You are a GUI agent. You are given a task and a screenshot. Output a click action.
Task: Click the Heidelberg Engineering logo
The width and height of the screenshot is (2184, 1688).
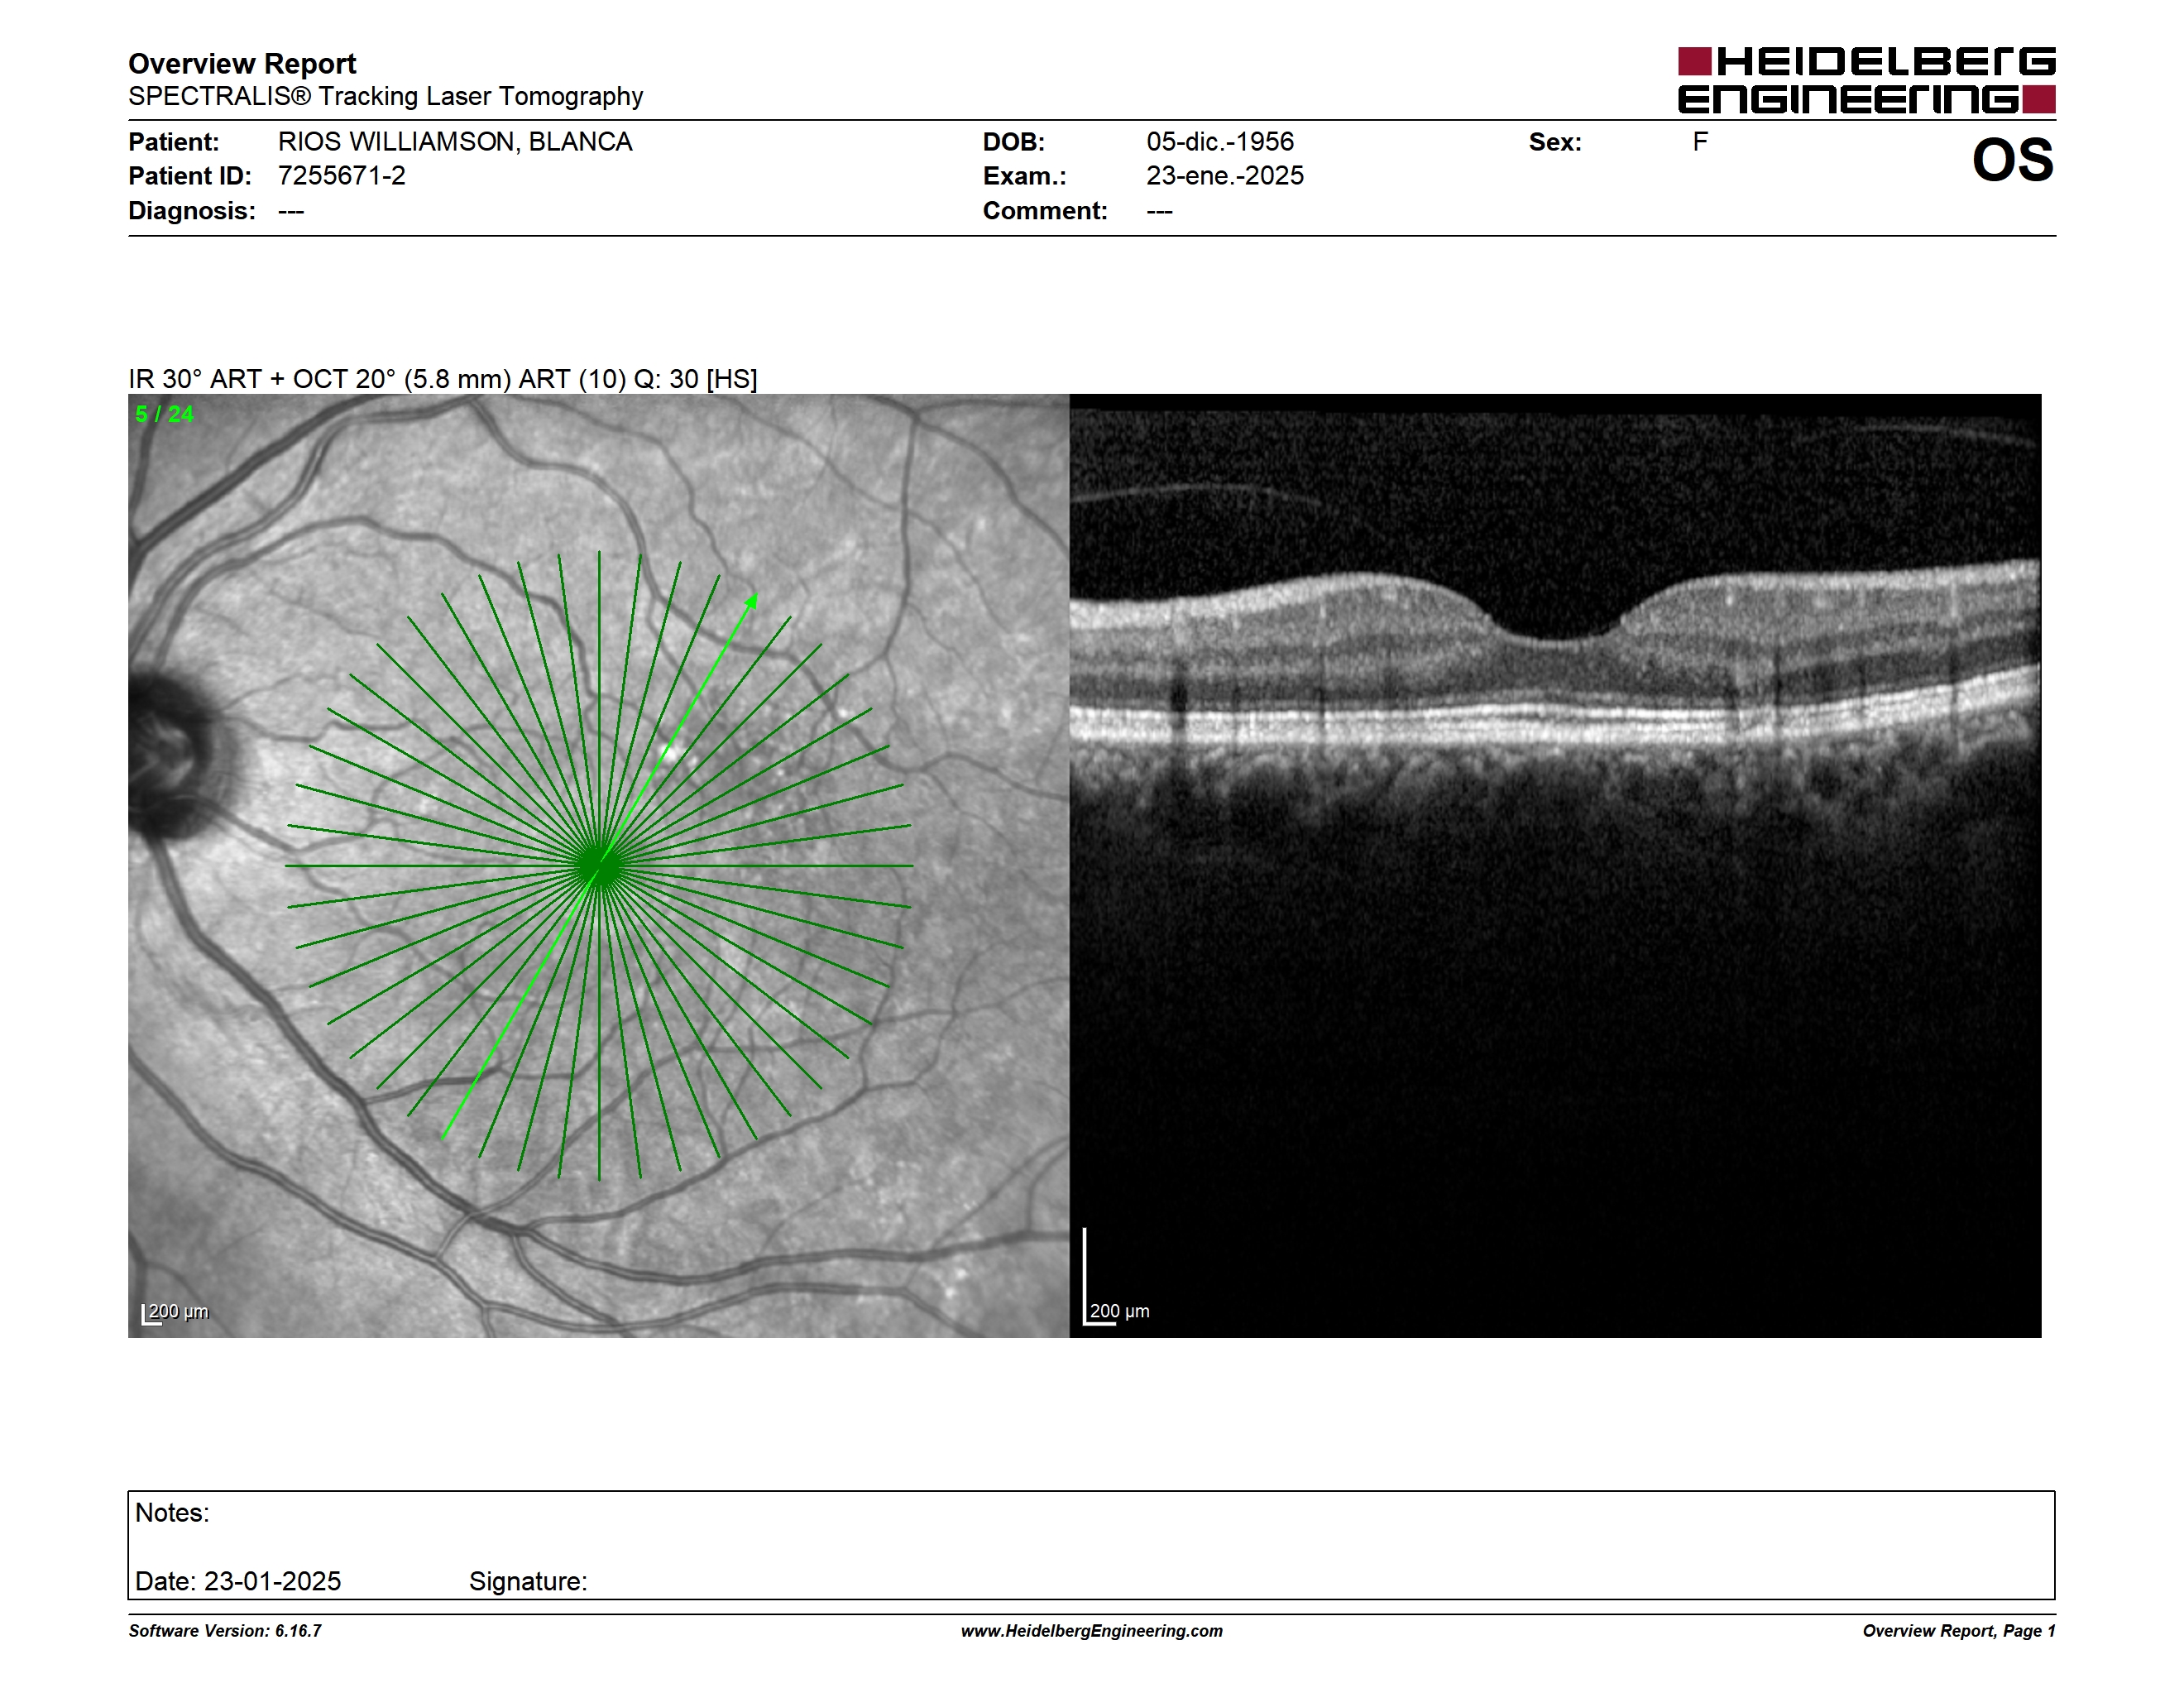(x=1866, y=80)
